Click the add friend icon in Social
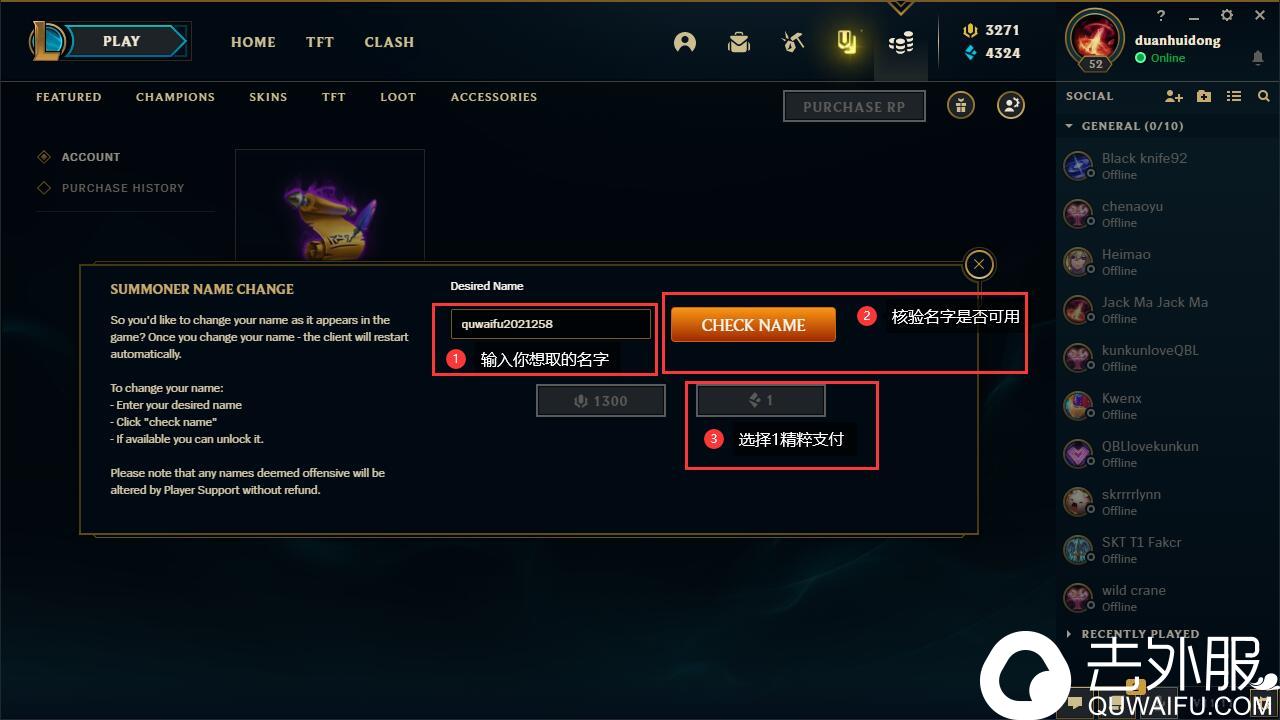 click(1174, 96)
